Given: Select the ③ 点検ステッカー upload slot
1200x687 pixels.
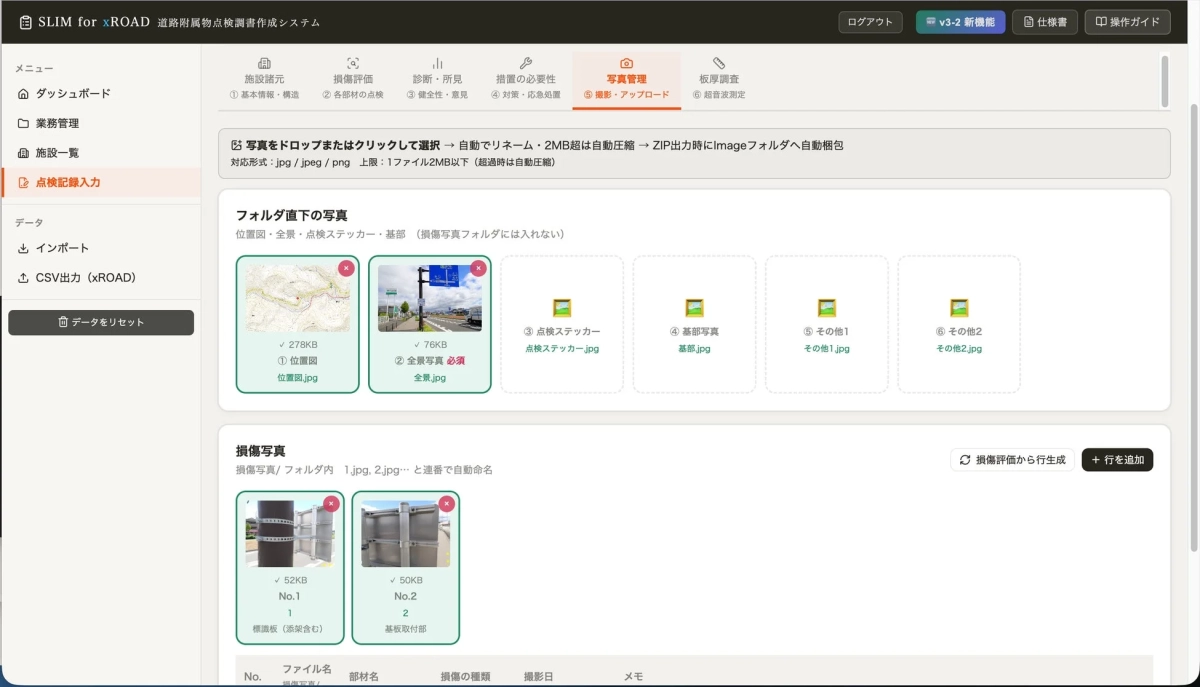Looking at the screenshot, I should (x=562, y=324).
